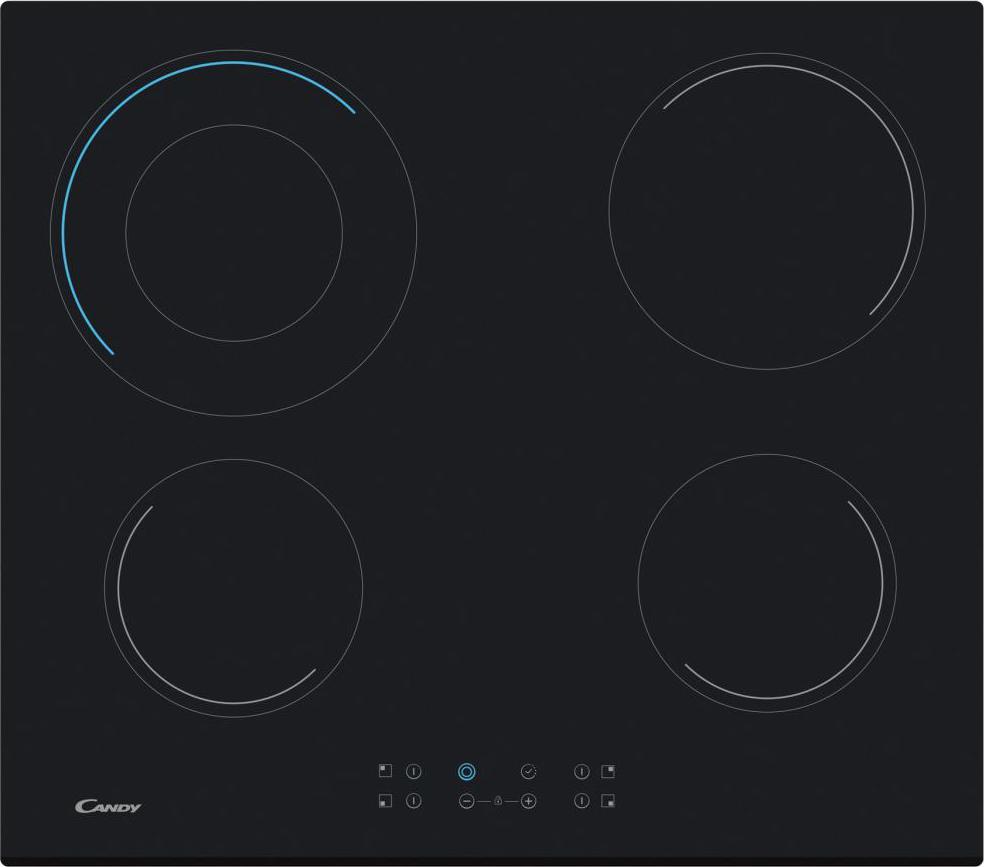Turn on the front-right zone power key
The height and width of the screenshot is (867, 984).
tap(582, 801)
